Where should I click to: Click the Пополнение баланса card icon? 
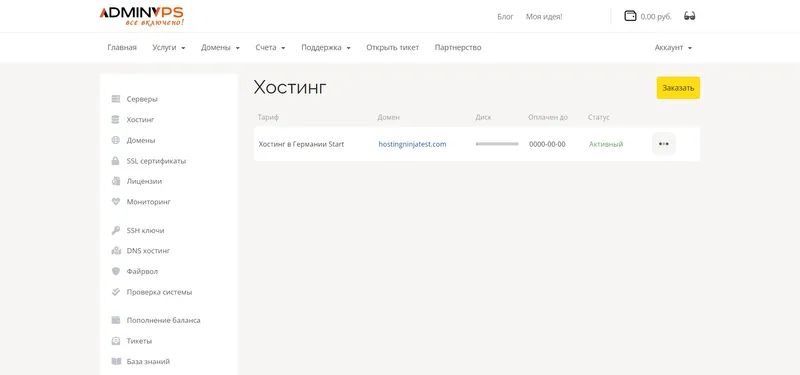click(116, 320)
